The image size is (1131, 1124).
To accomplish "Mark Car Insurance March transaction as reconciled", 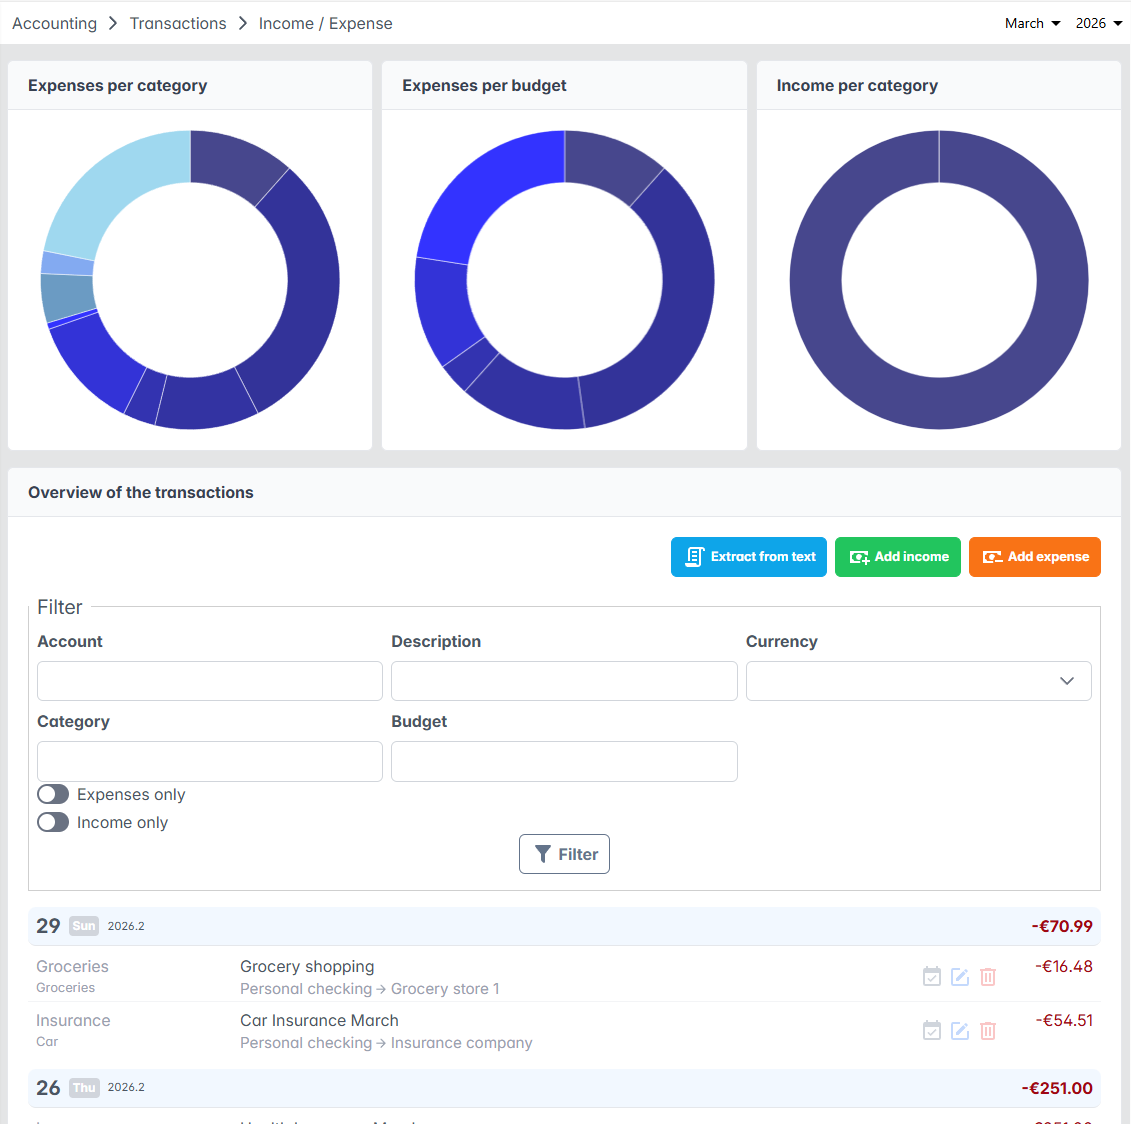I will [x=931, y=1031].
